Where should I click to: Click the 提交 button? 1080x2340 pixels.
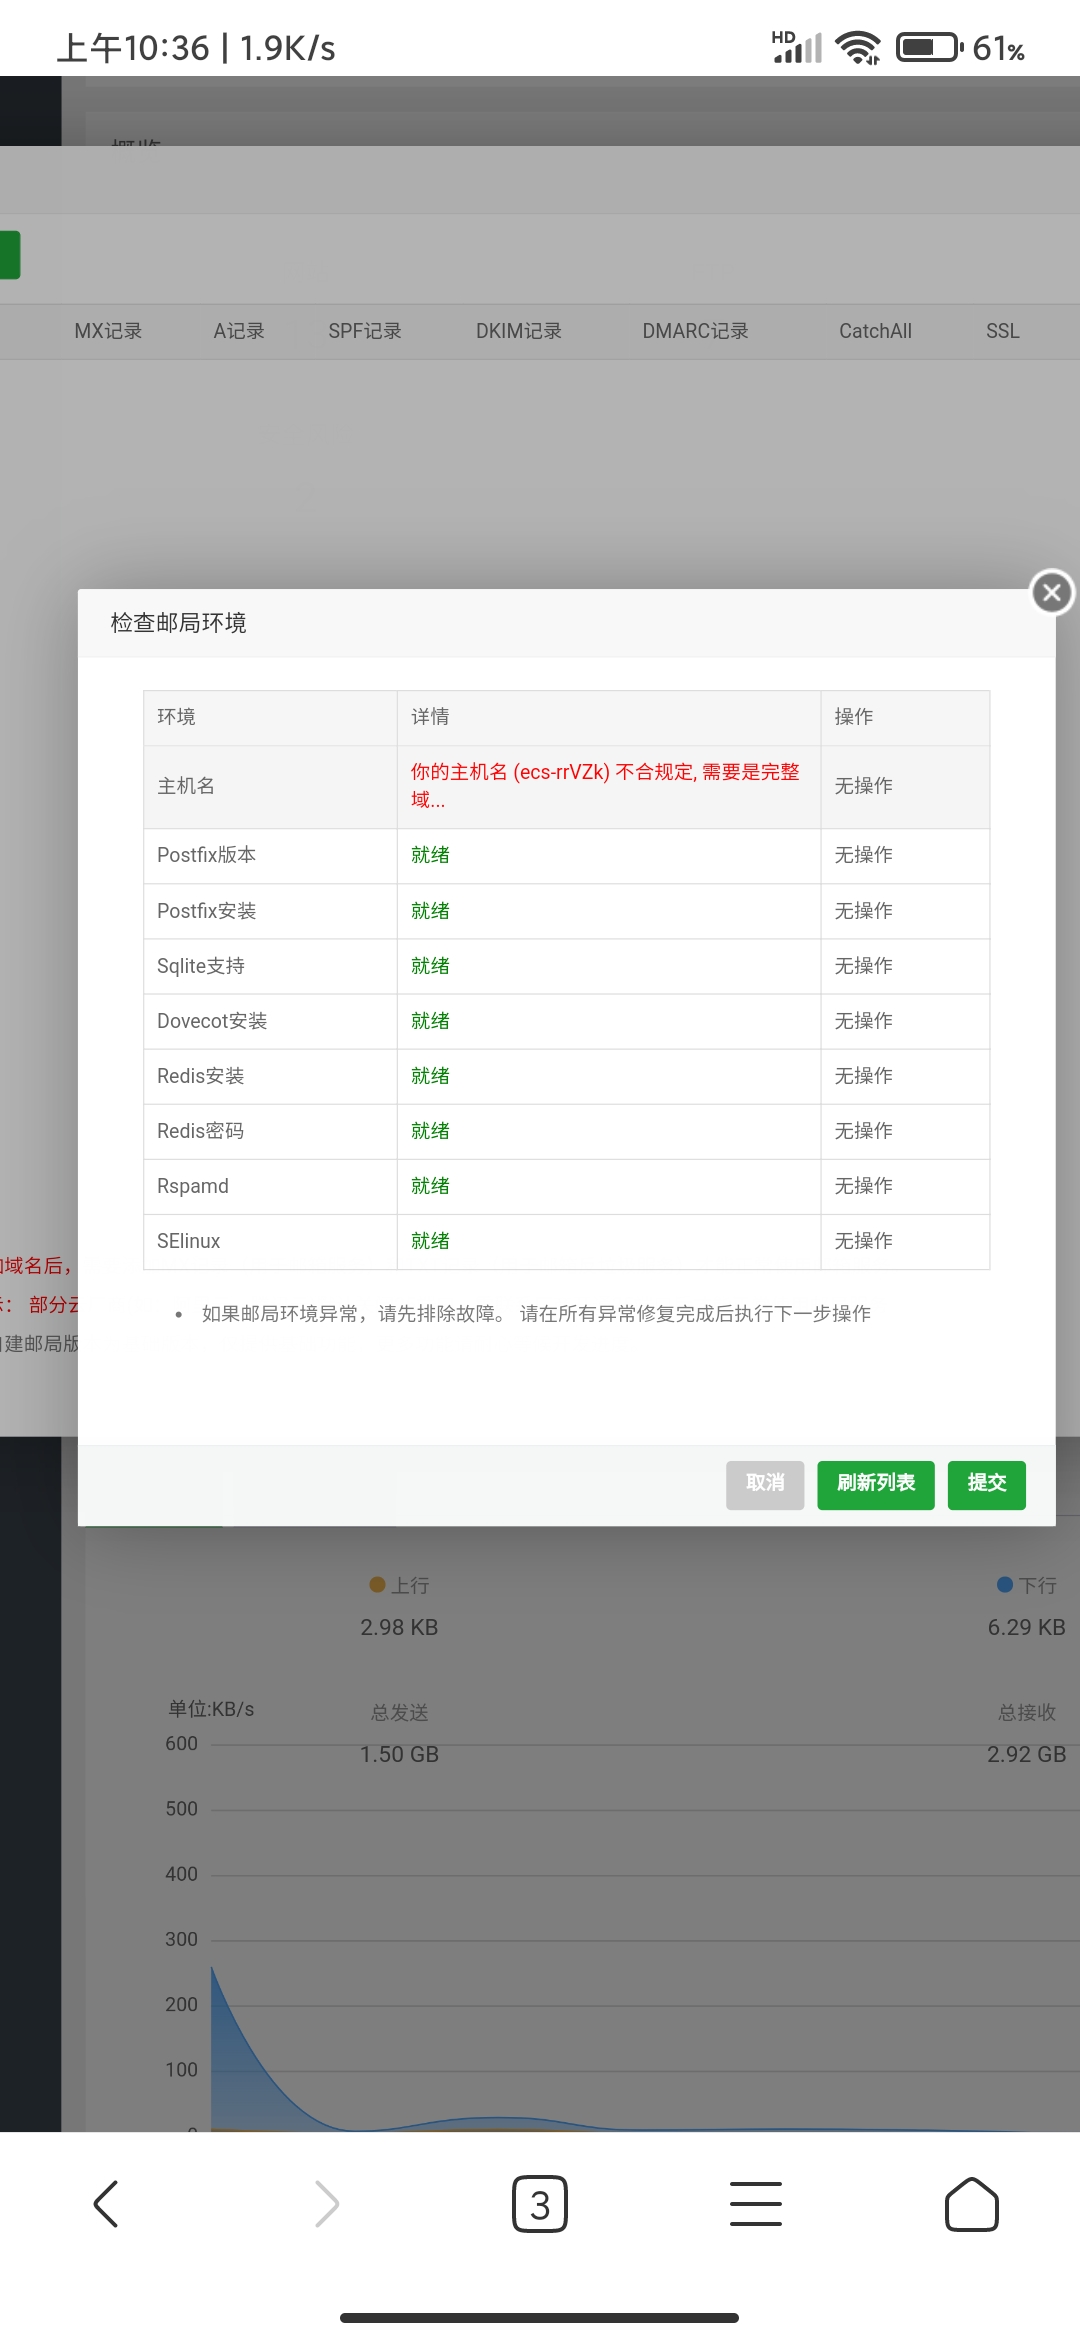click(987, 1484)
